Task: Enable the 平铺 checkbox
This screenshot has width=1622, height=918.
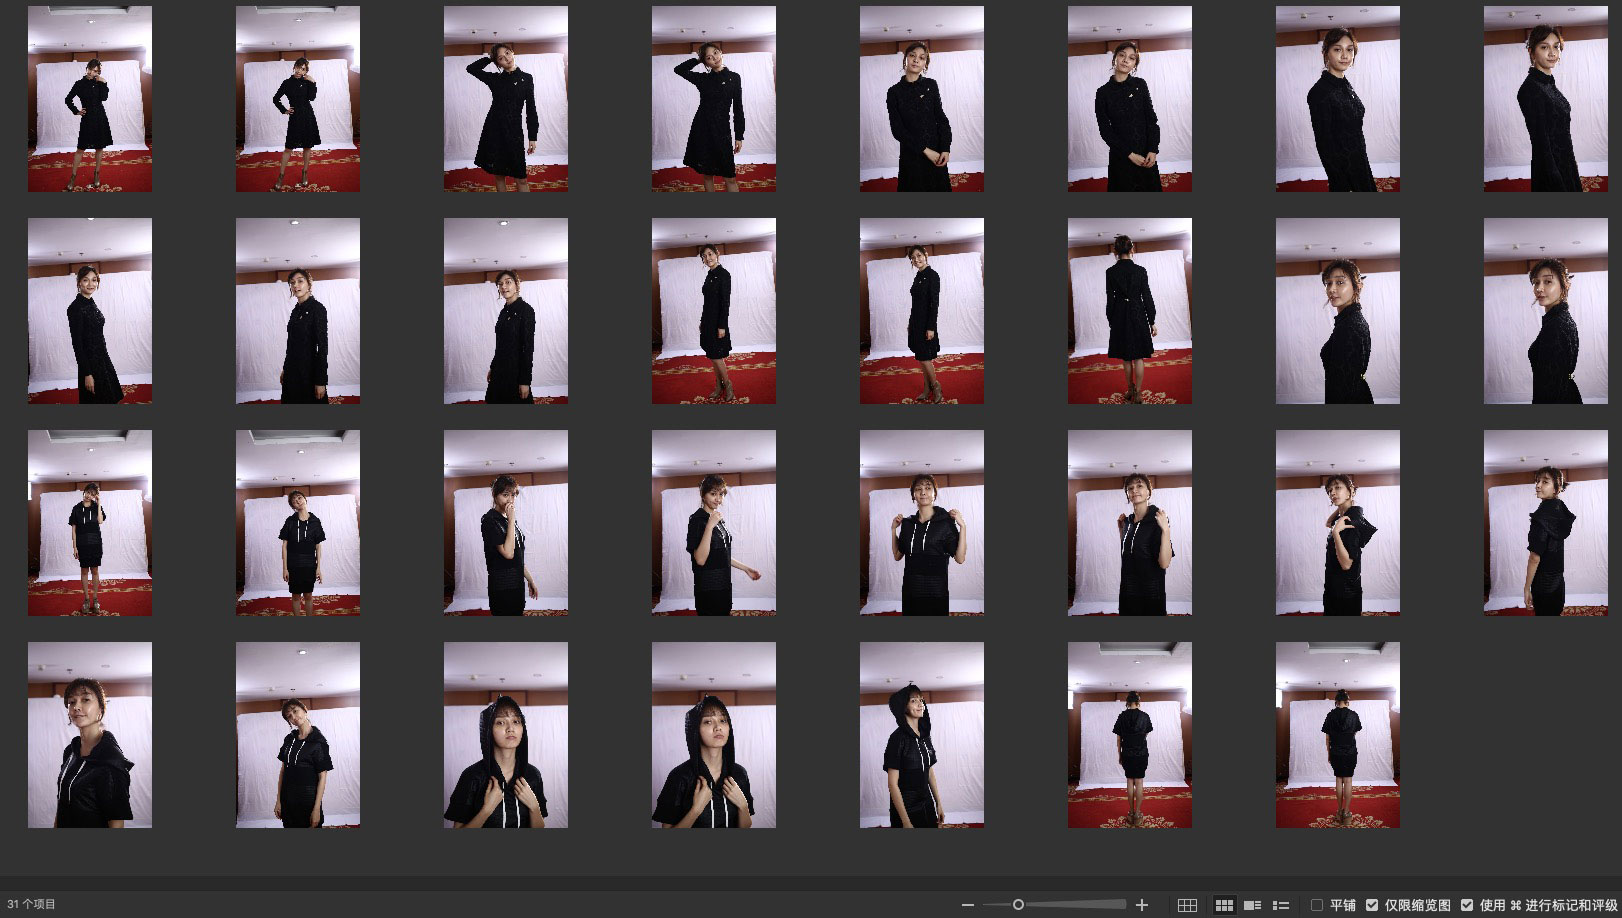Action: pyautogui.click(x=1317, y=905)
